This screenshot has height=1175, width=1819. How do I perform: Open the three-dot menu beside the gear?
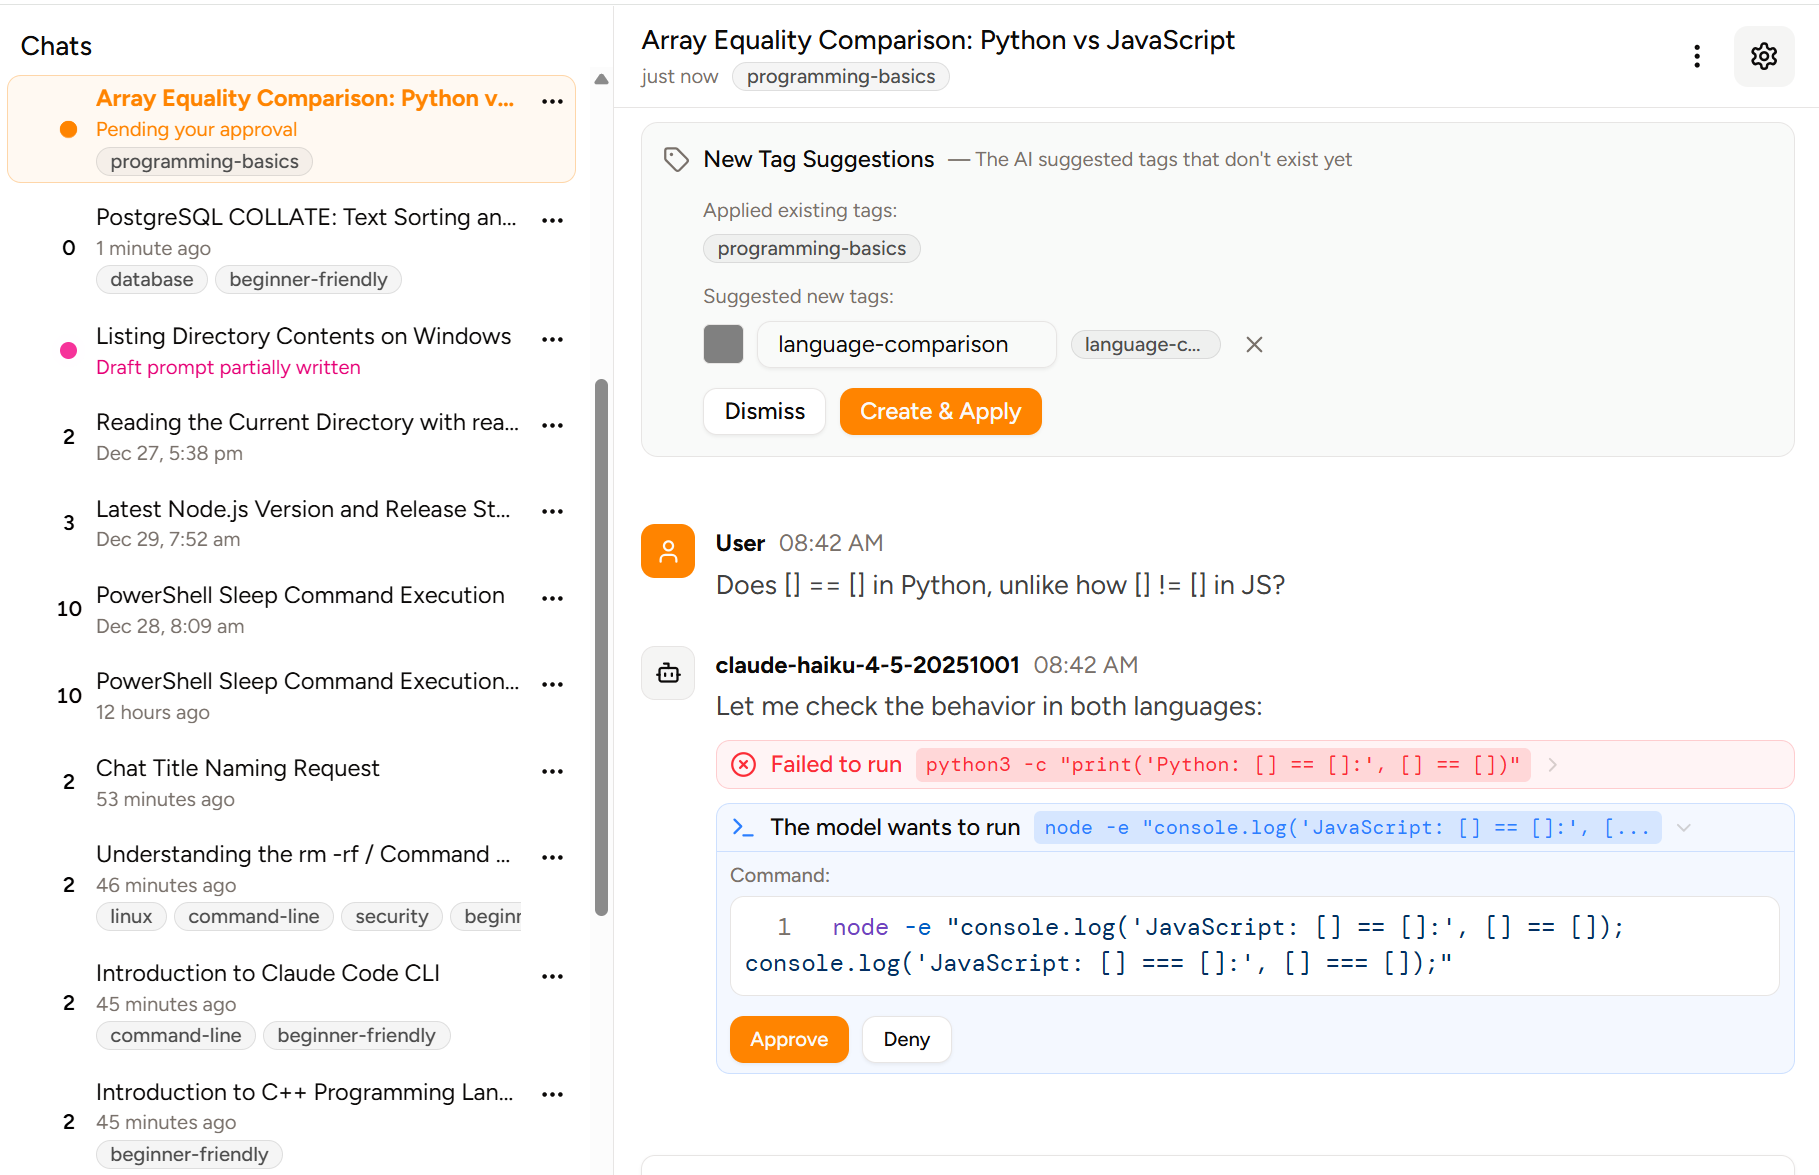[1697, 57]
